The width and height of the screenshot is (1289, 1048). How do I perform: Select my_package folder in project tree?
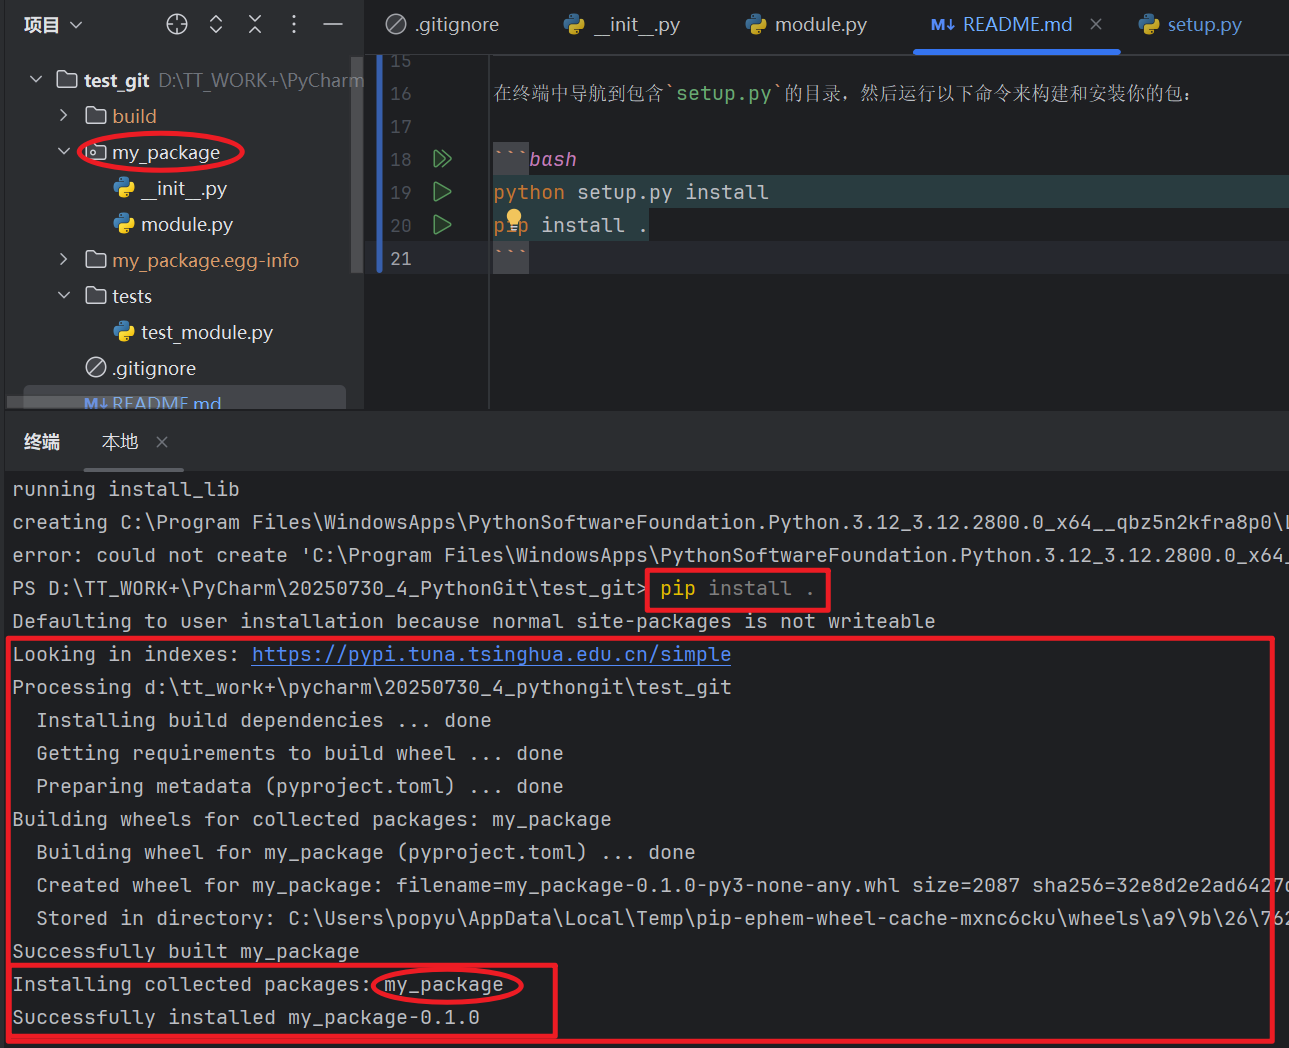pos(166,152)
